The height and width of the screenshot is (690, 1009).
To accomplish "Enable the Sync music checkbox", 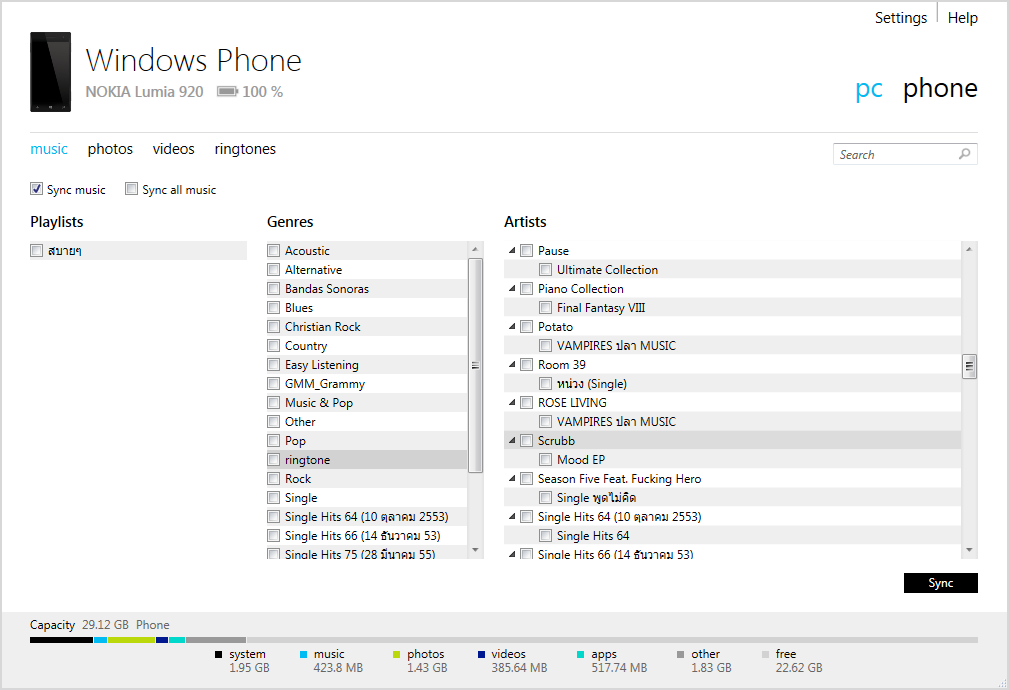I will tap(37, 189).
